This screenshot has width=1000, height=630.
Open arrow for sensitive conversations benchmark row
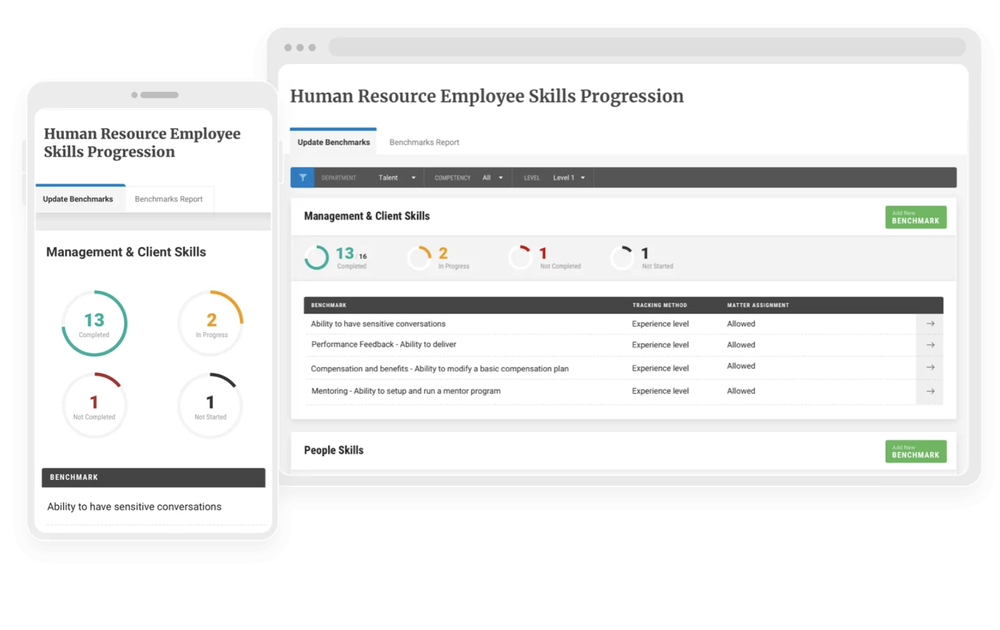point(930,324)
